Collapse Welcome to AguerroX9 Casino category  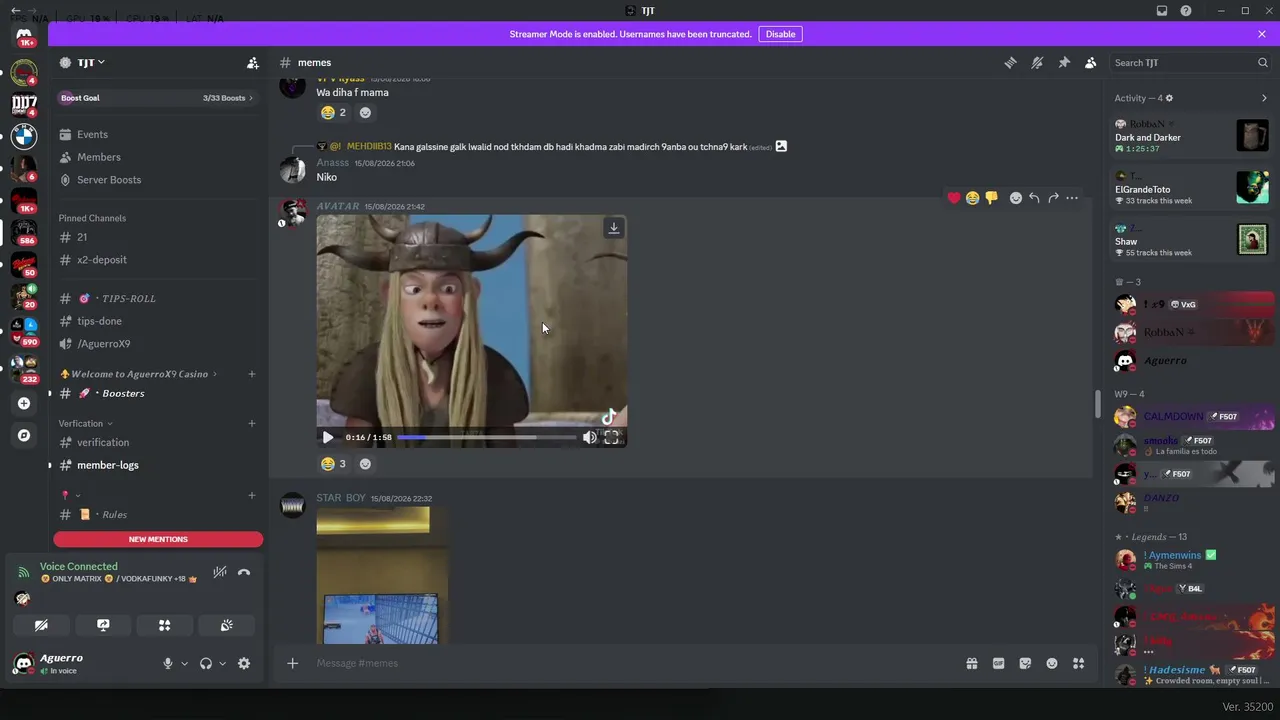pos(139,374)
